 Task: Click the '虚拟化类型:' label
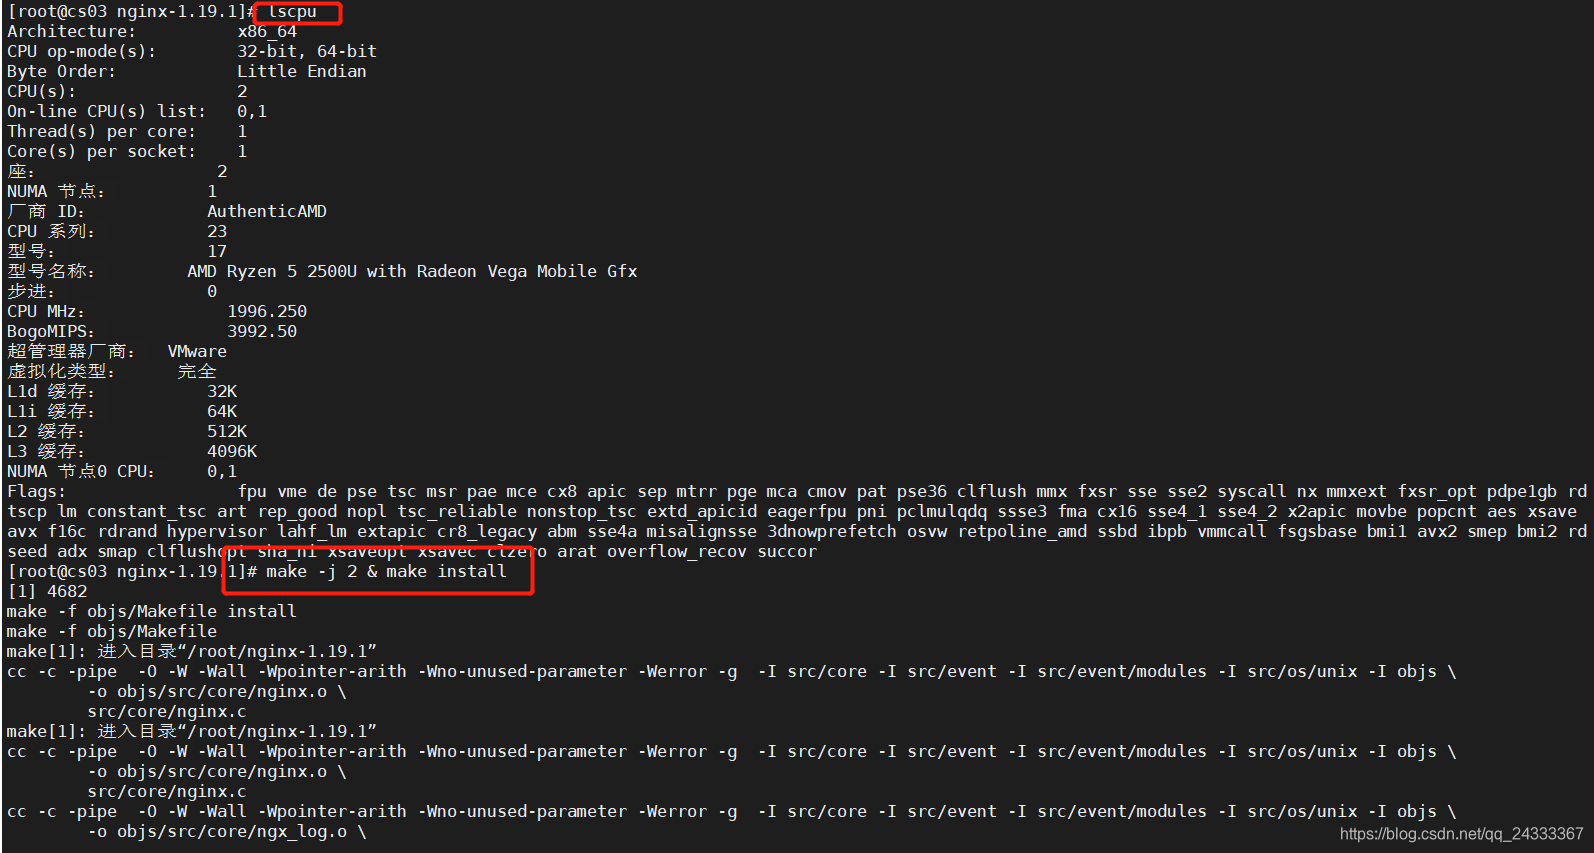(61, 372)
